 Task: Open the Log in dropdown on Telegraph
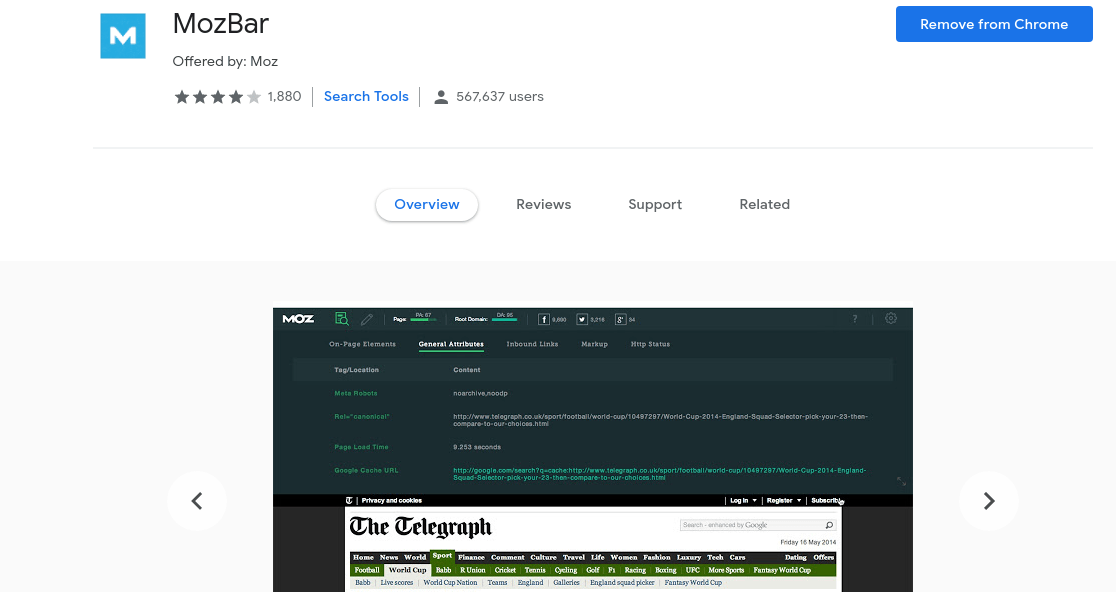point(743,501)
